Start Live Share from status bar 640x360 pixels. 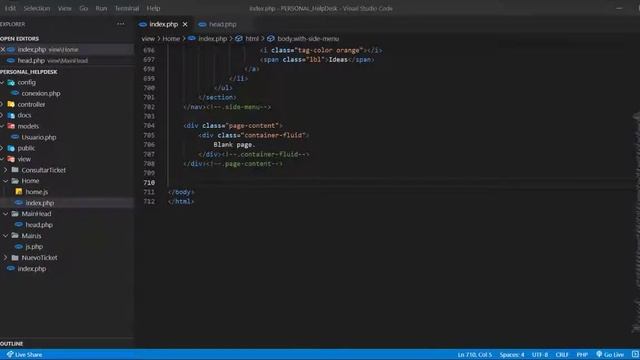24,355
